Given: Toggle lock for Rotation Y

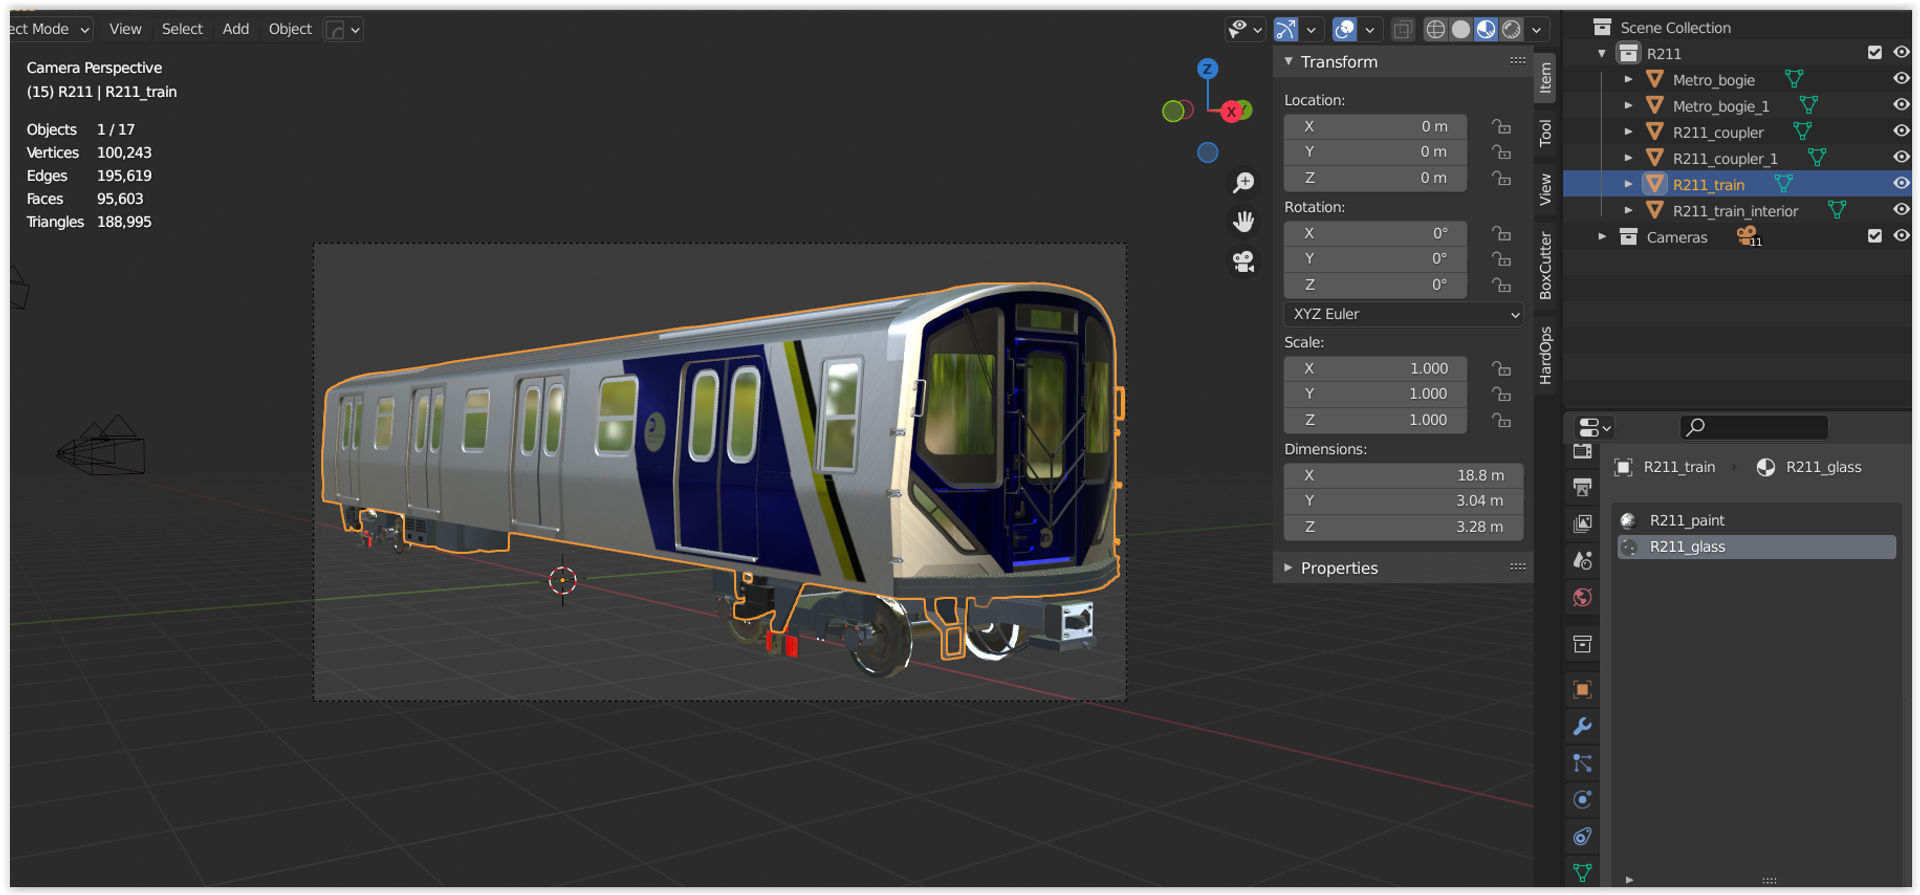Looking at the screenshot, I should pyautogui.click(x=1501, y=259).
